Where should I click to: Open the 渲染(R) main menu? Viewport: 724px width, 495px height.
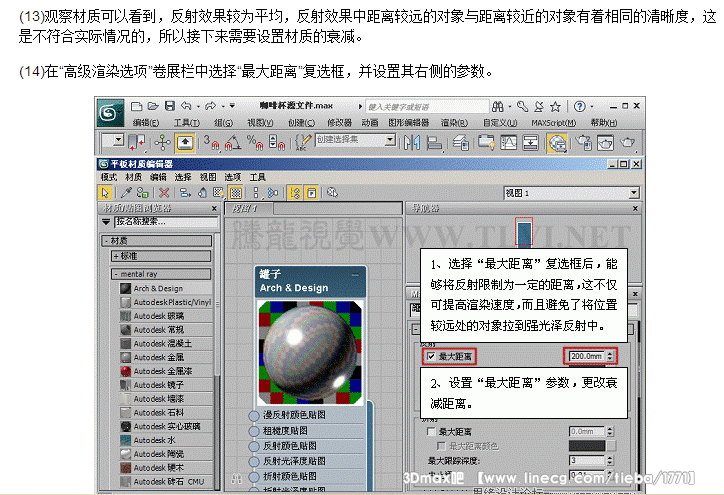tap(454, 123)
